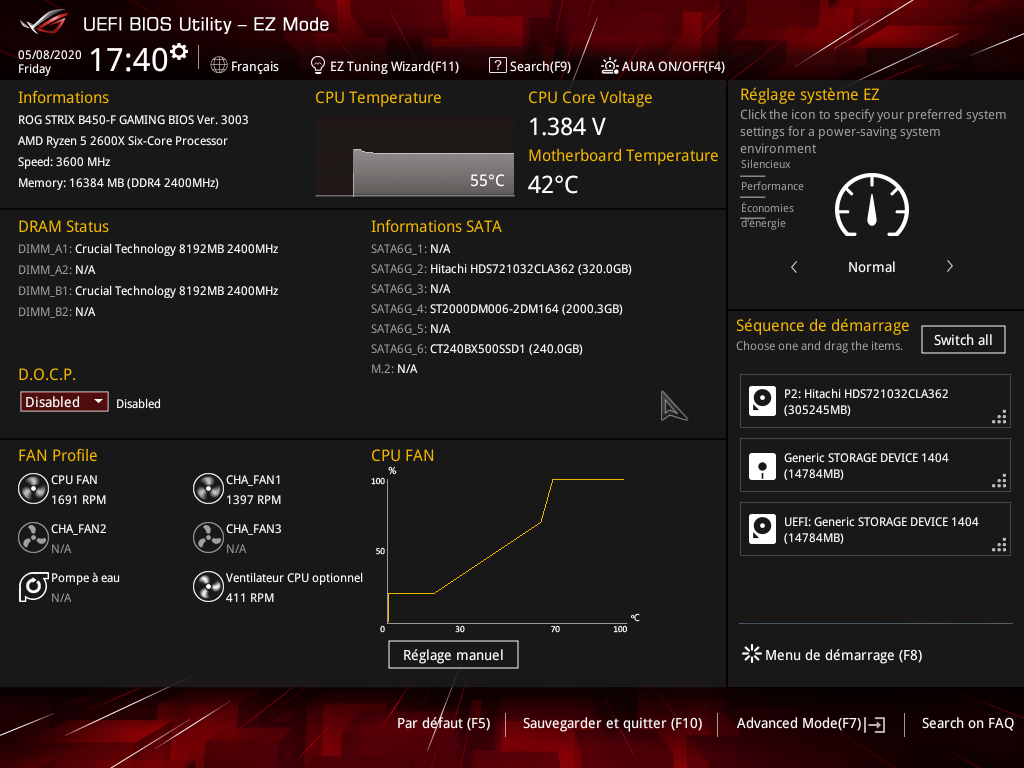Click the UEFI Generic STORAGE DEVICE disk icon
Screen dimensions: 1024x768
[762, 530]
